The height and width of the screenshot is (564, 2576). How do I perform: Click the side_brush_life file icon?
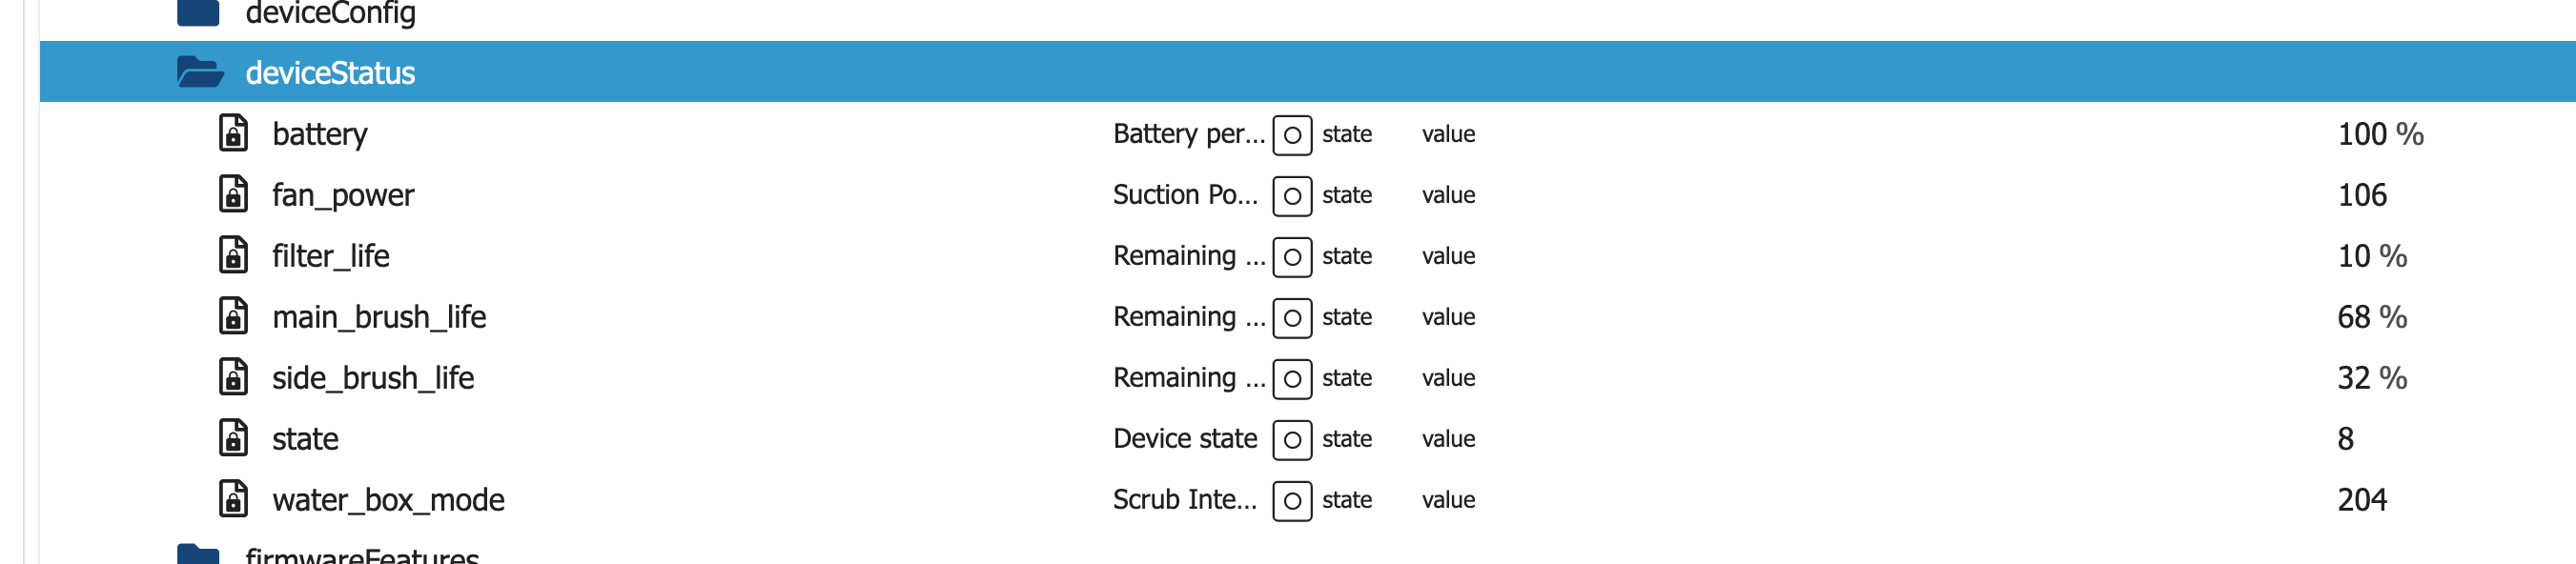(233, 377)
